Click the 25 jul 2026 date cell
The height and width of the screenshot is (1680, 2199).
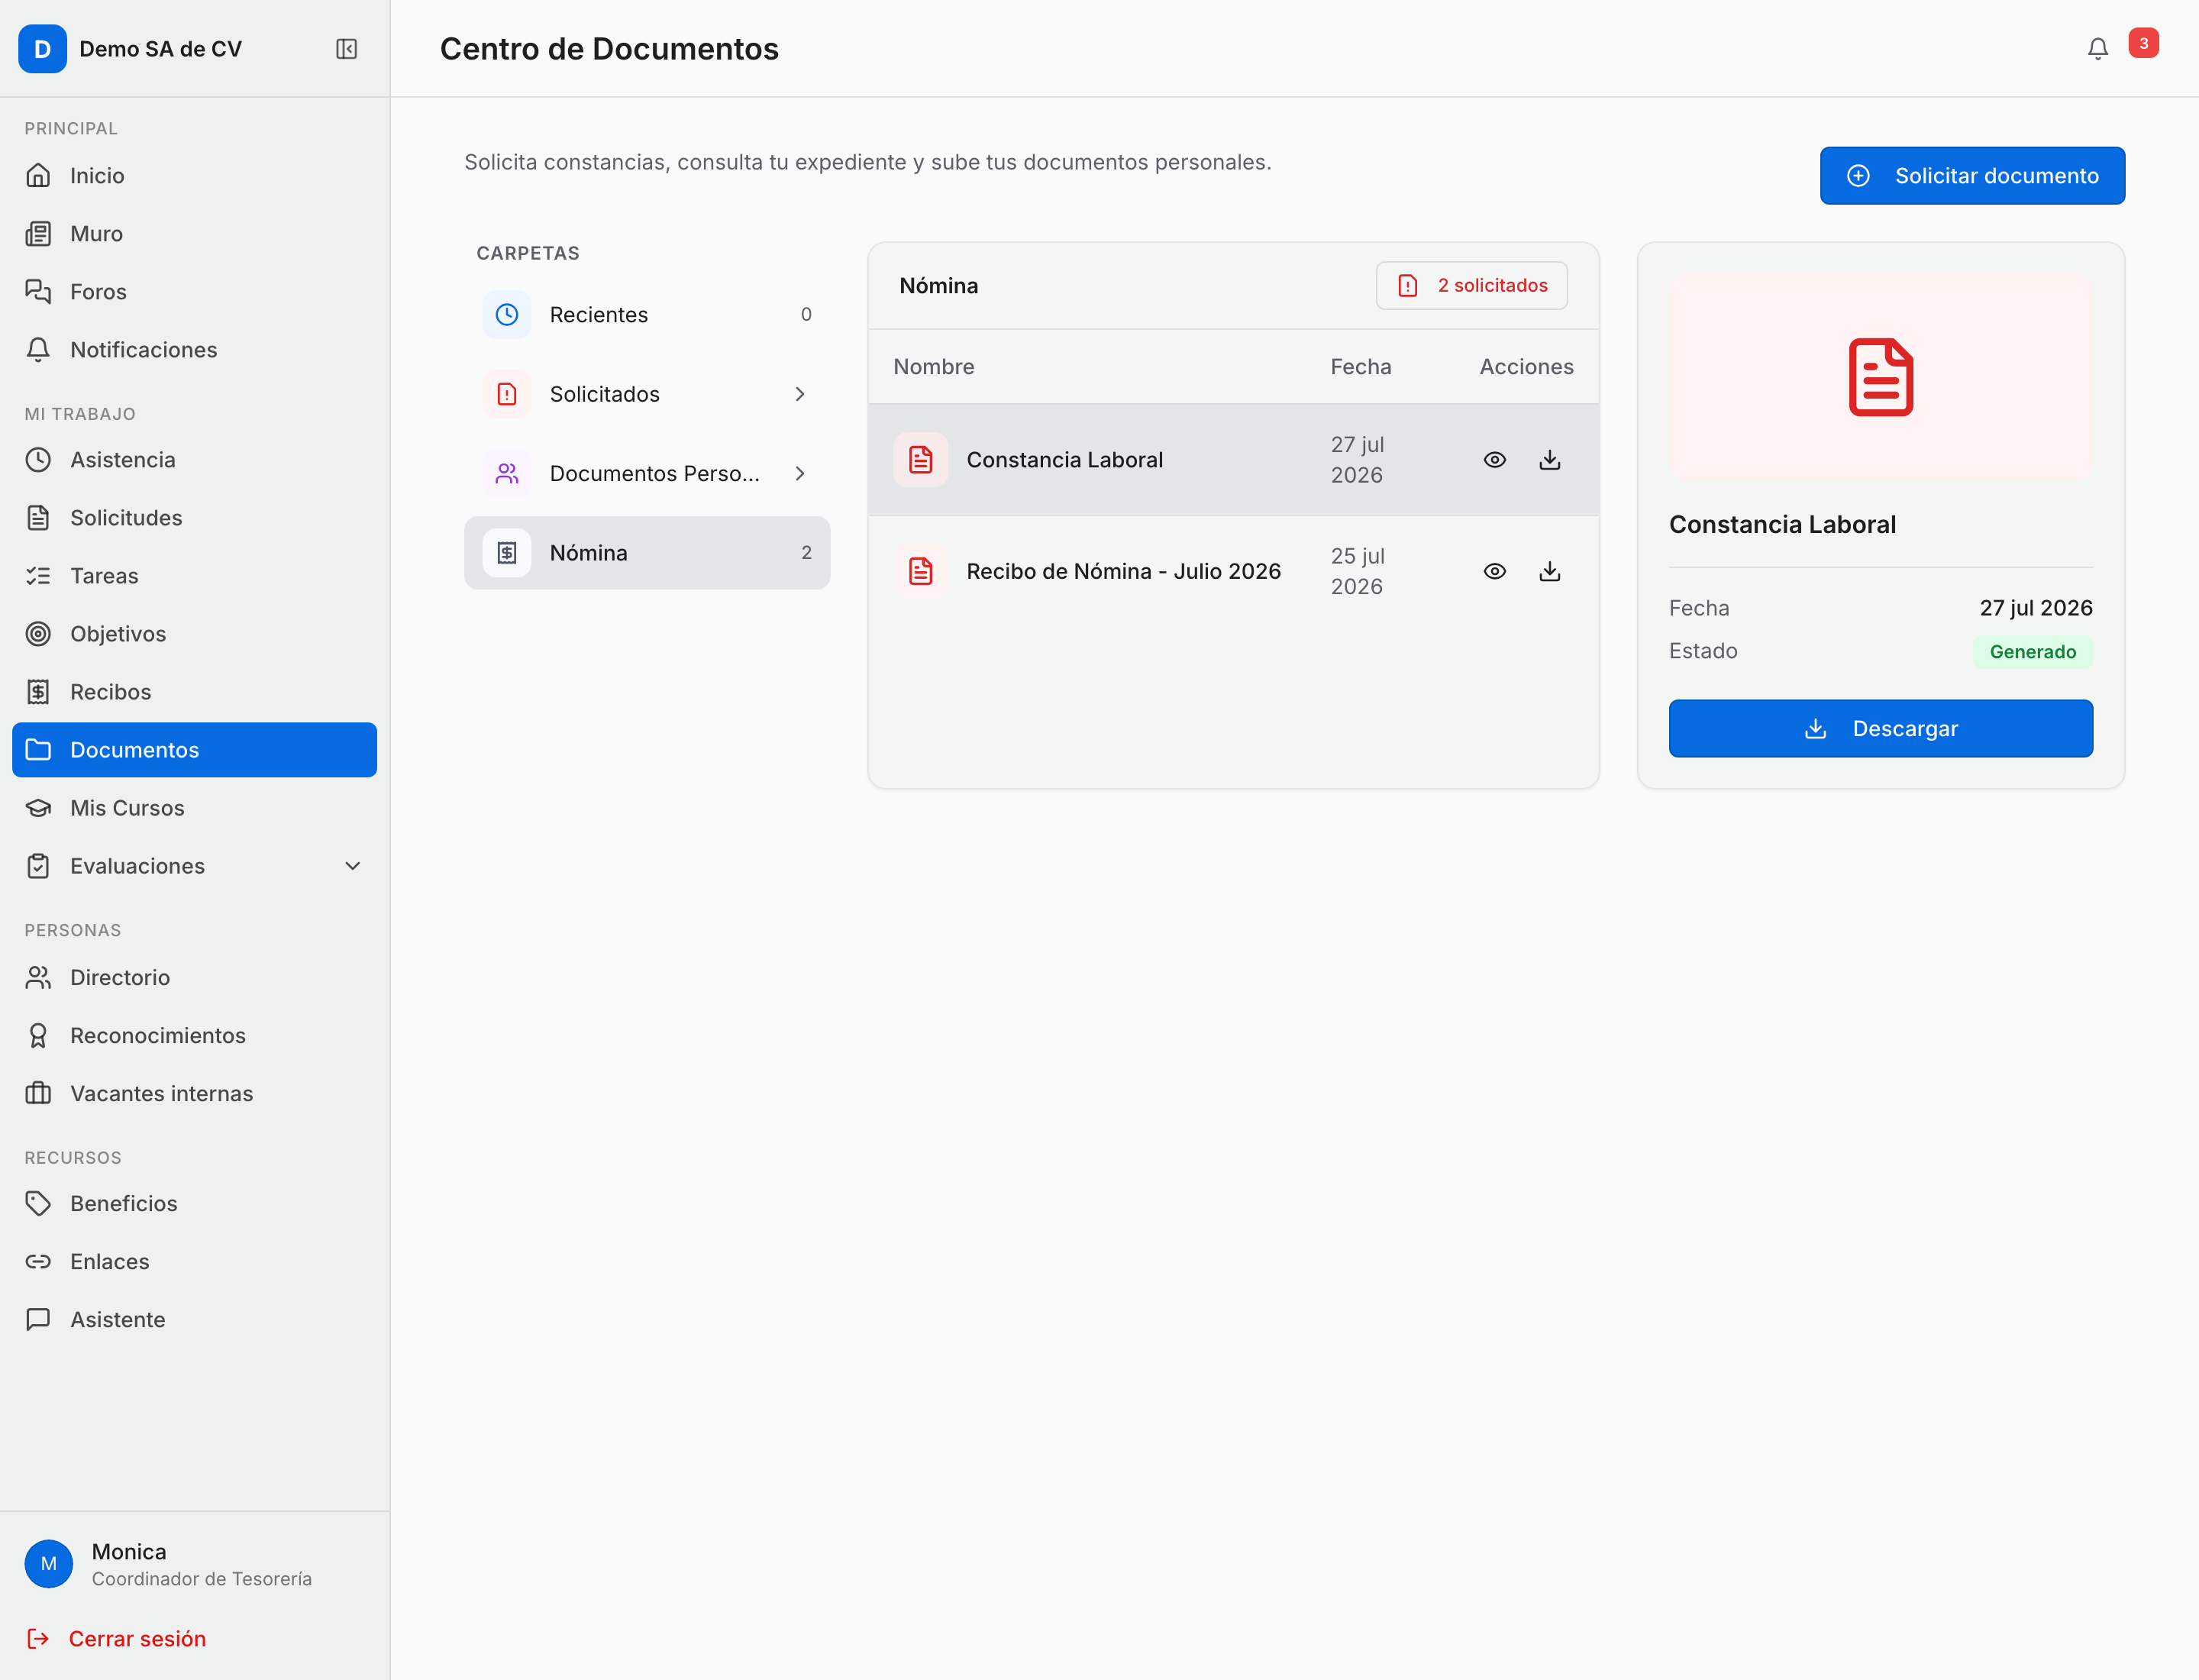pyautogui.click(x=1357, y=571)
